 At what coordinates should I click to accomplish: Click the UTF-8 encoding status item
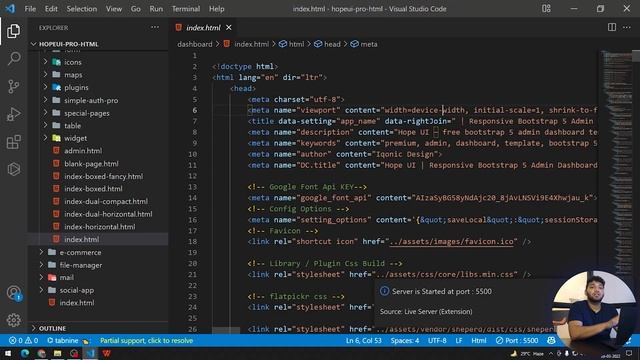coord(437,340)
